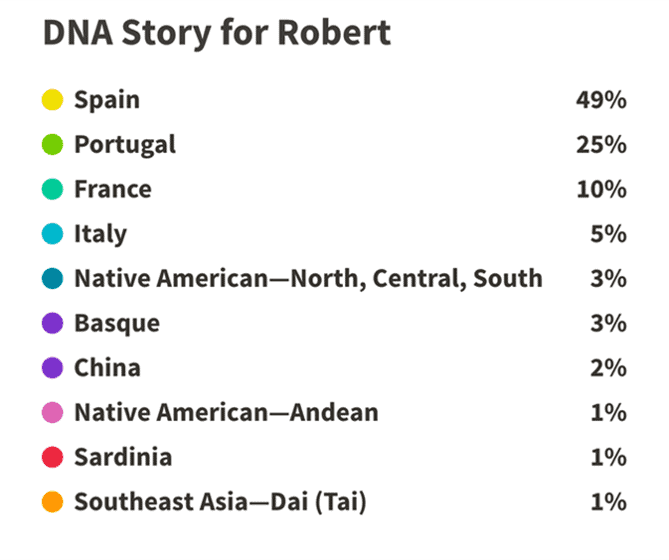Open the China region entry
669x560 pixels.
click(x=108, y=368)
